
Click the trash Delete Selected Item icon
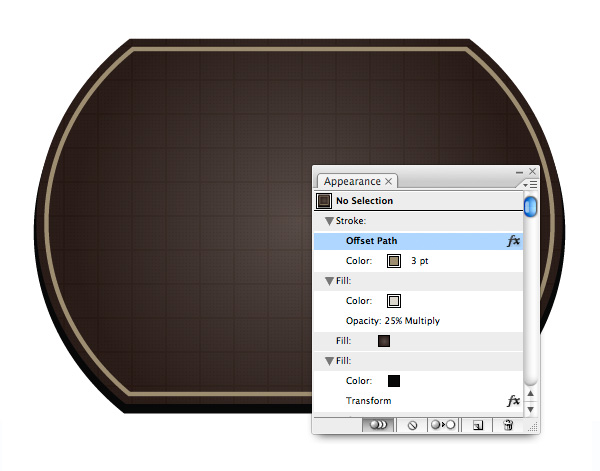(507, 424)
